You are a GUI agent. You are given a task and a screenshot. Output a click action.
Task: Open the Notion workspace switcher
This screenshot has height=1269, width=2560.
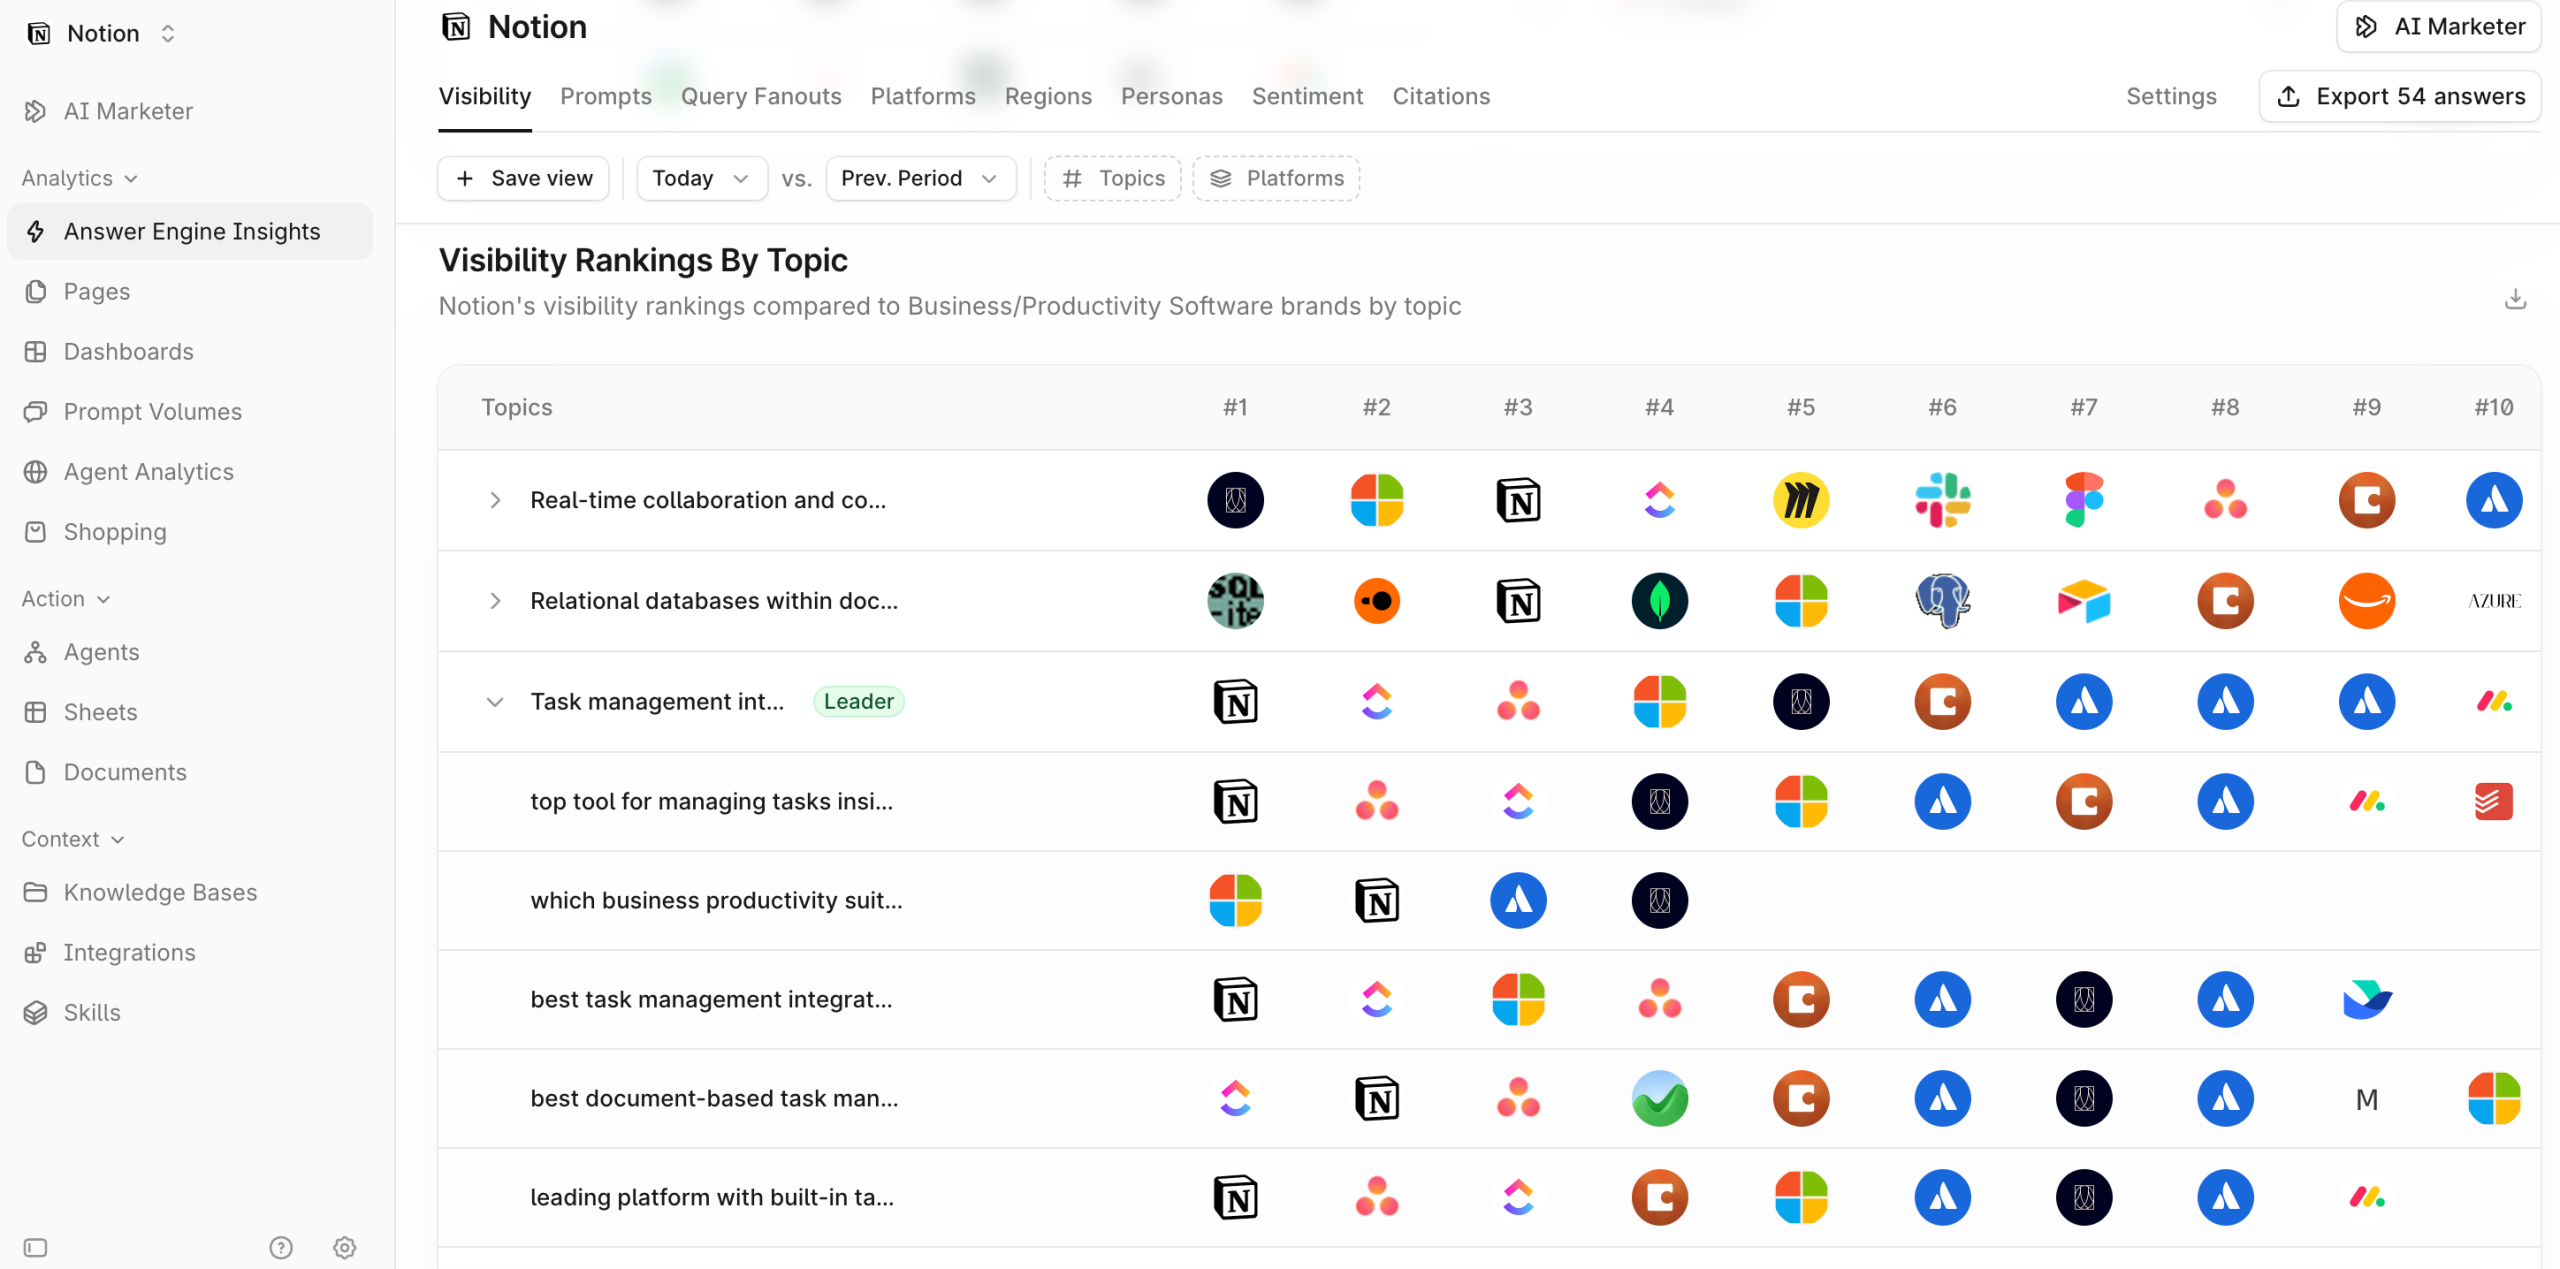[100, 33]
